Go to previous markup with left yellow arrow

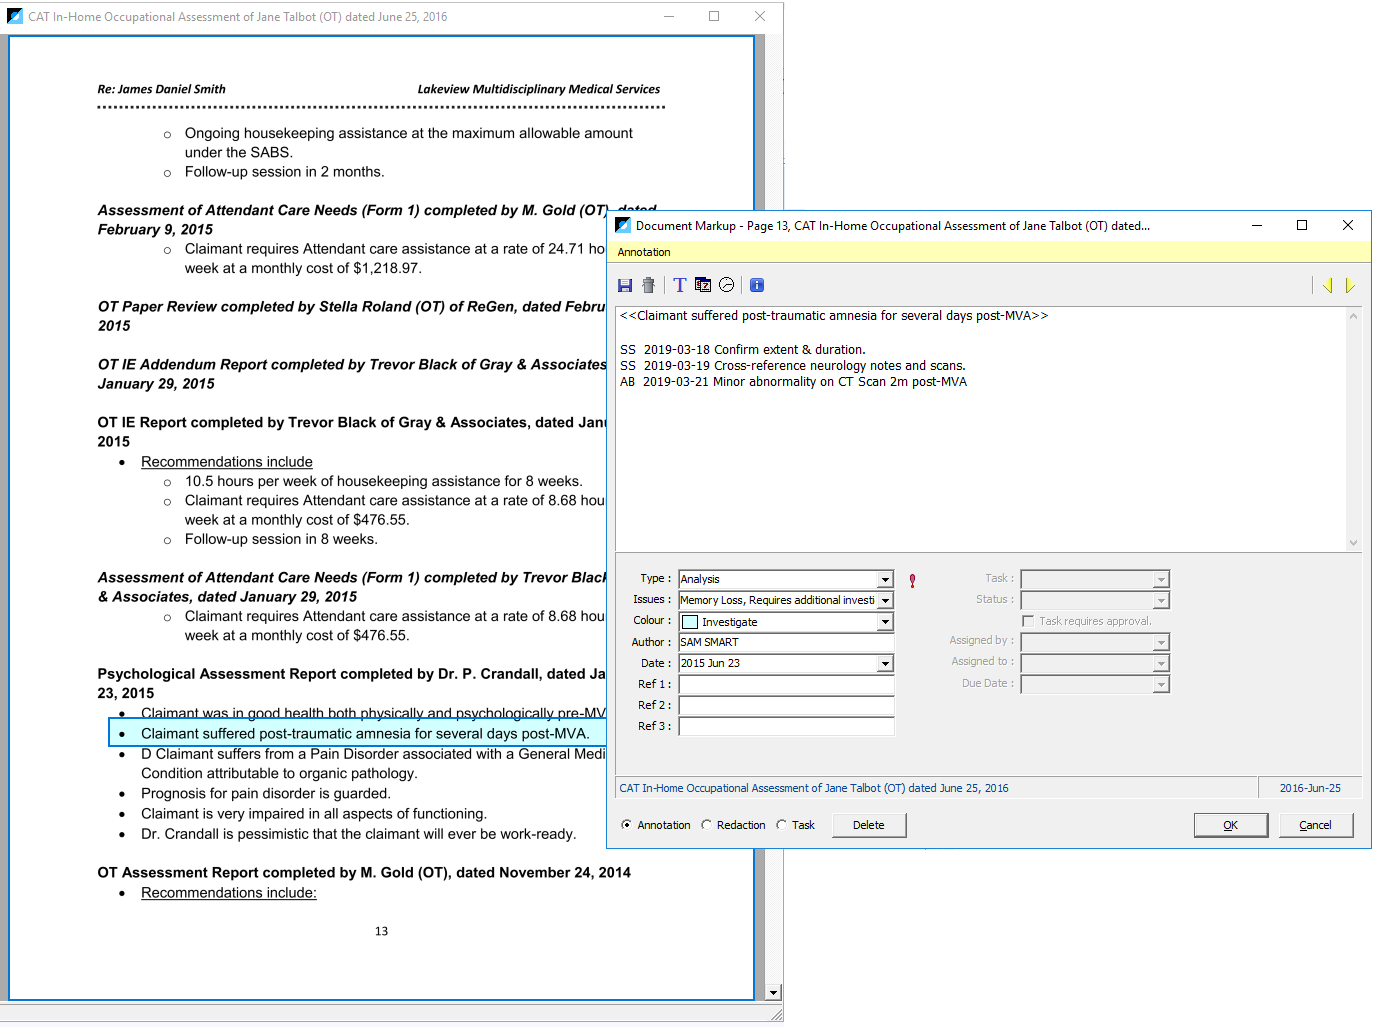[1328, 285]
